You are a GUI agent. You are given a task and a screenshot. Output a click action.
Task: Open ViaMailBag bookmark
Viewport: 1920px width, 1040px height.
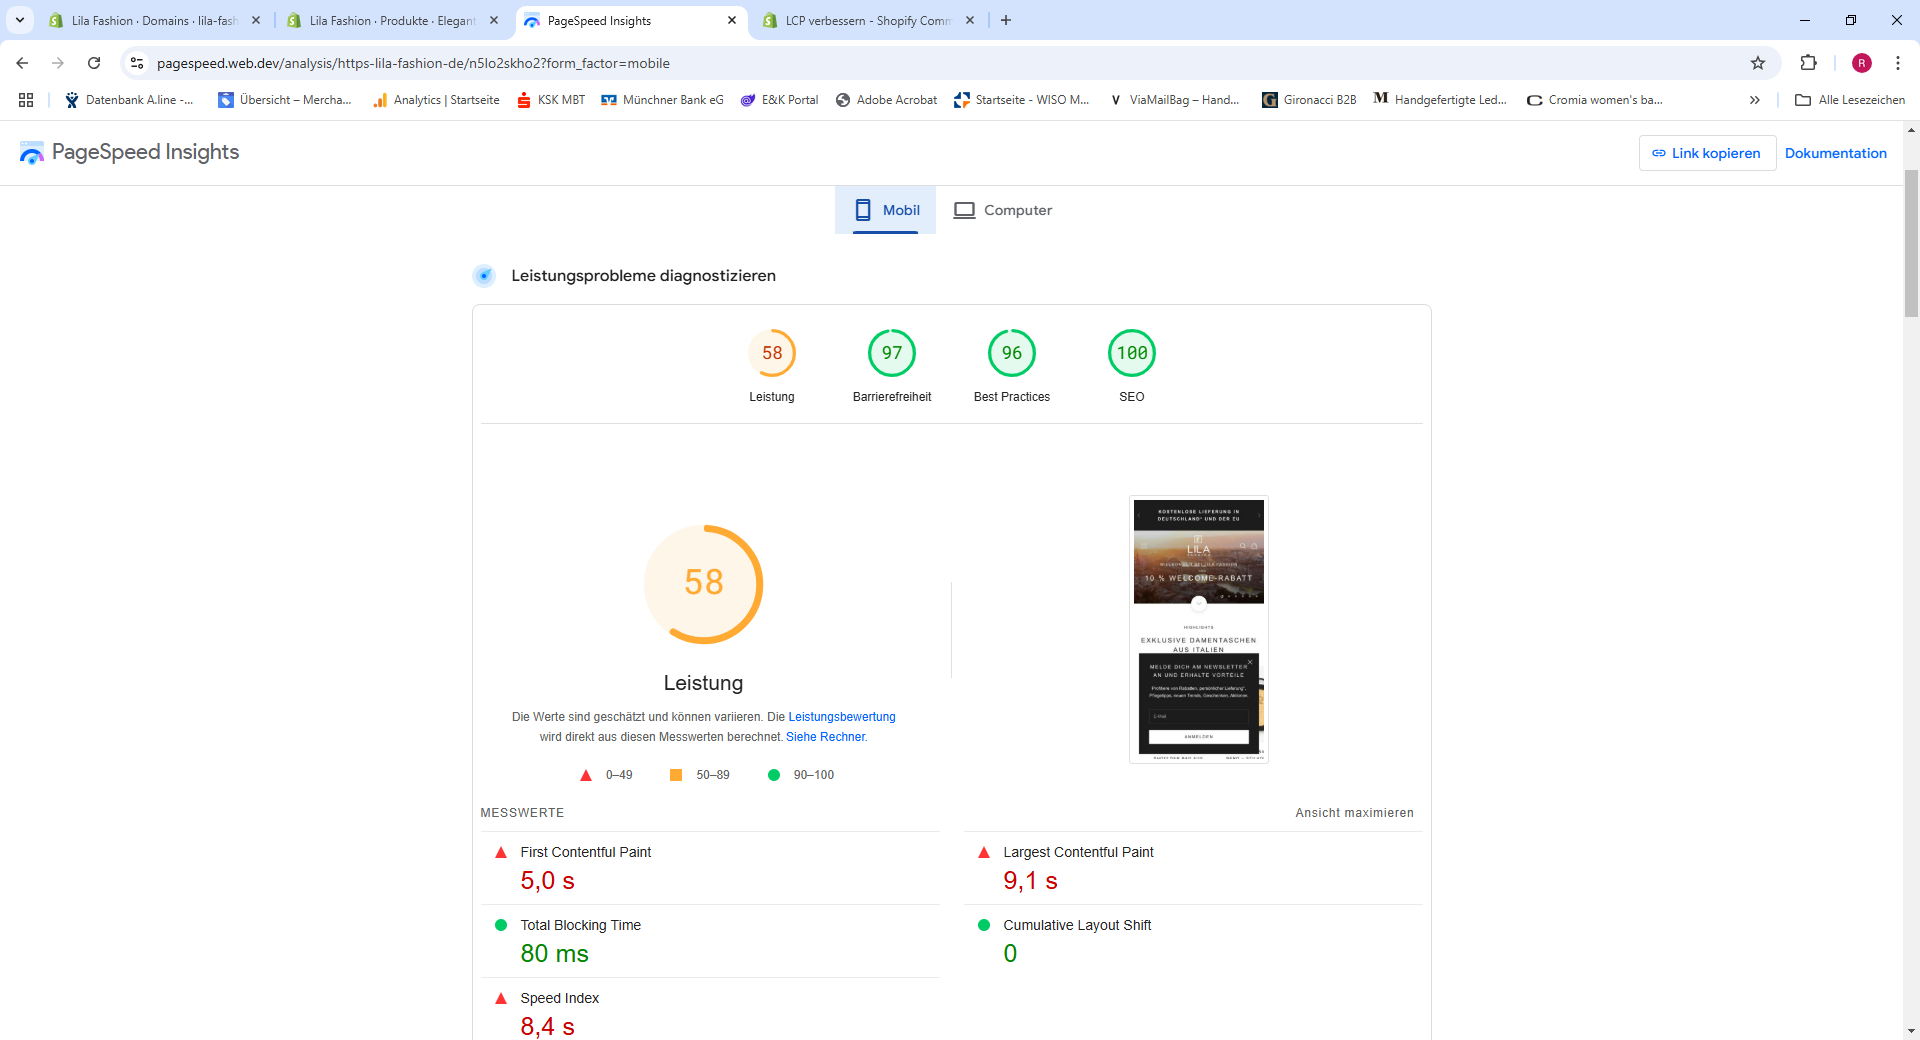(1175, 100)
